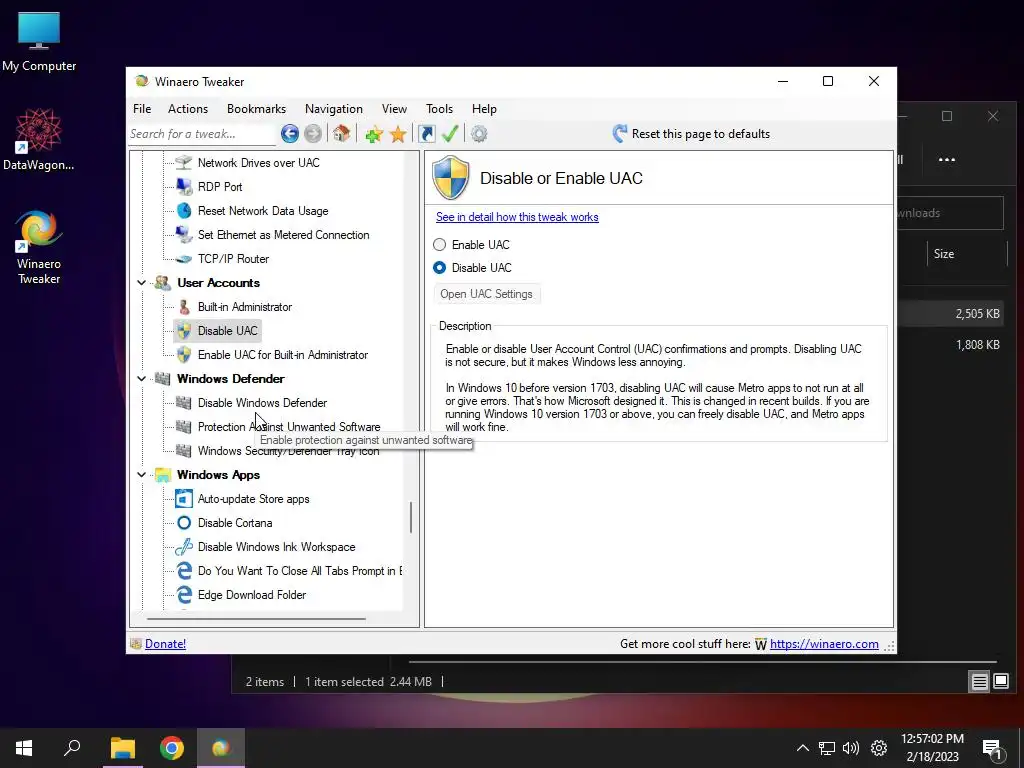This screenshot has width=1024, height=768.
Task: Open the Bookmarks menu
Action: 257,109
